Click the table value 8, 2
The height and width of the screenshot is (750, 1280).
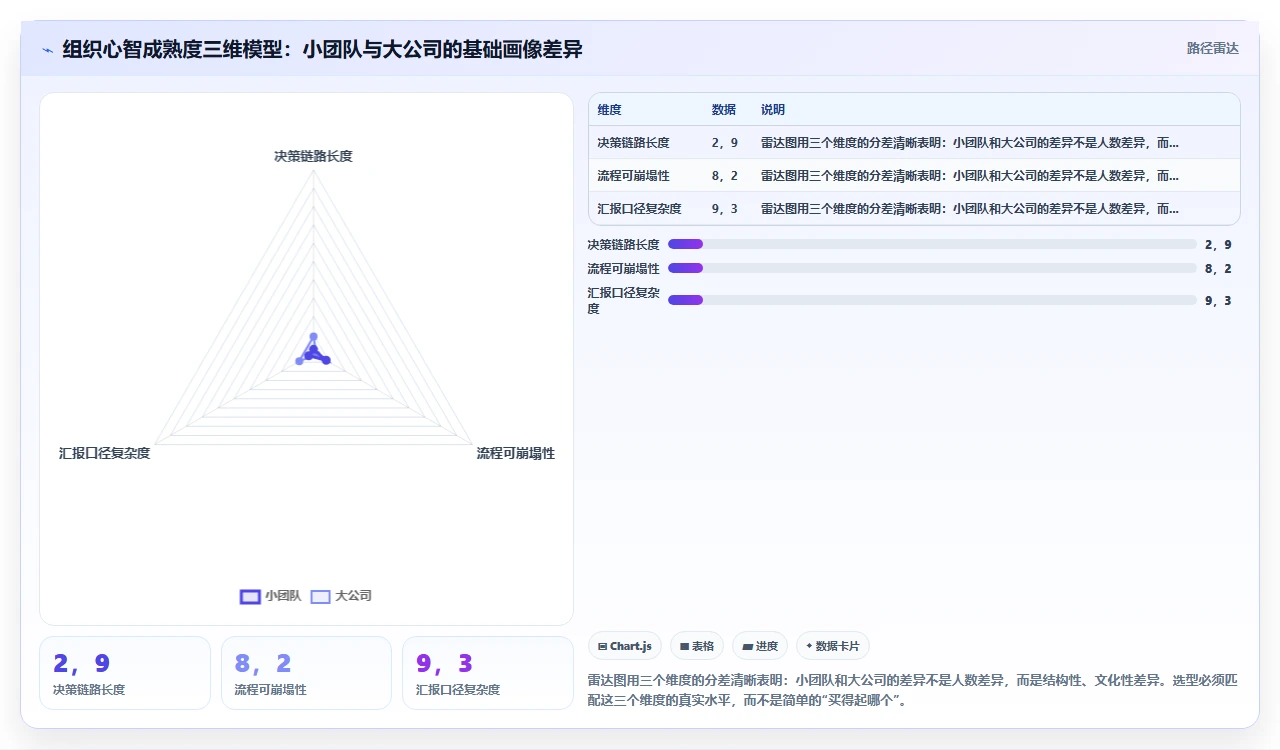pos(725,176)
